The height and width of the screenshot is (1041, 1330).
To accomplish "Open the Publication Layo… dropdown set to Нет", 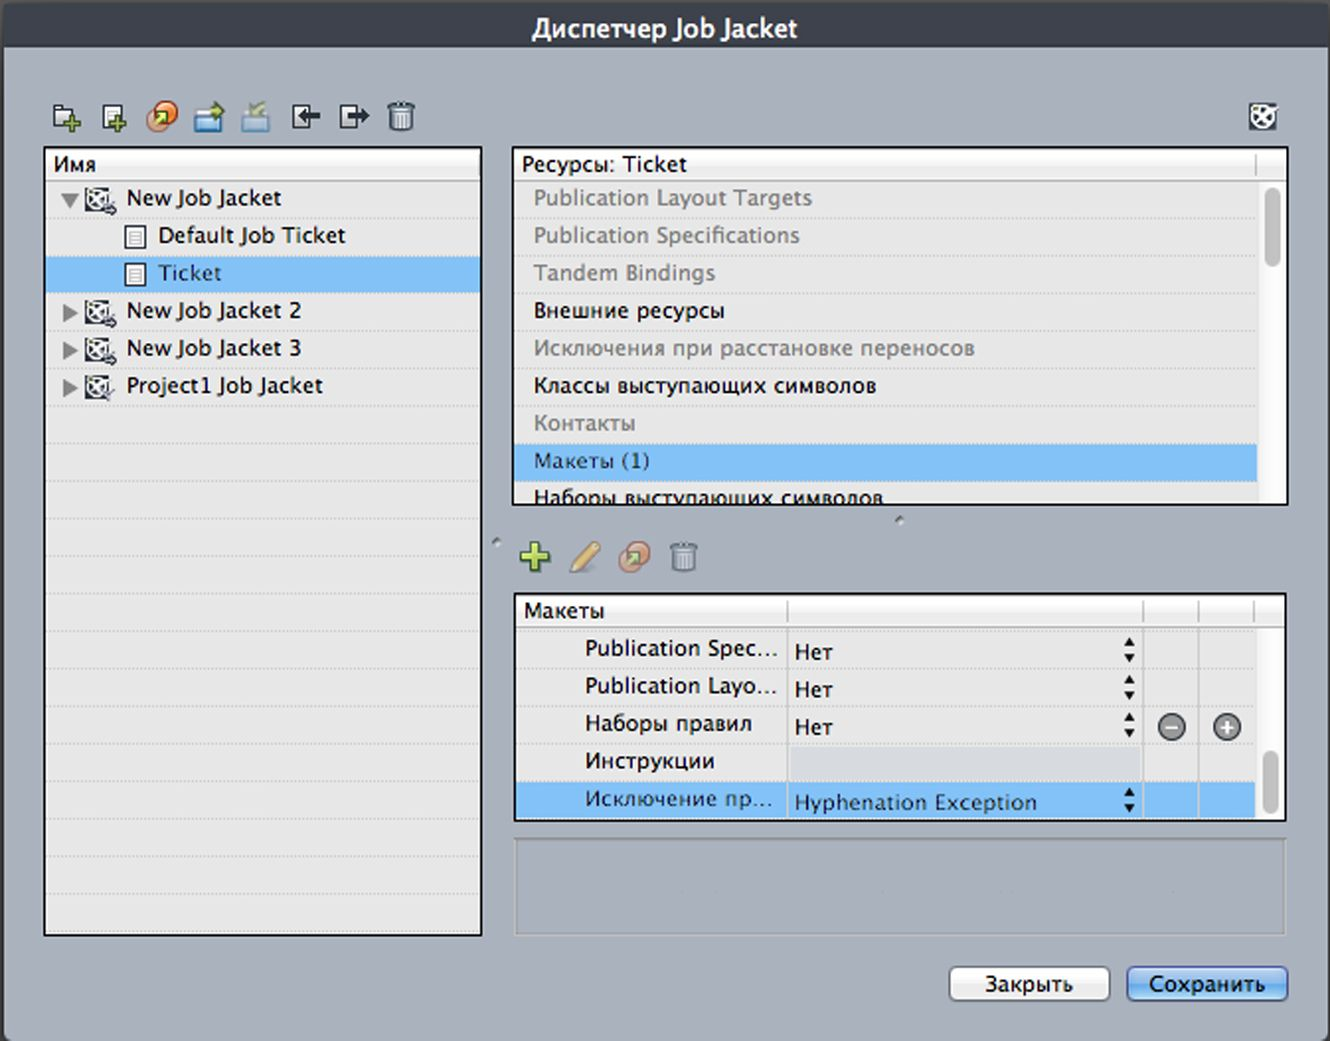I will [x=965, y=689].
